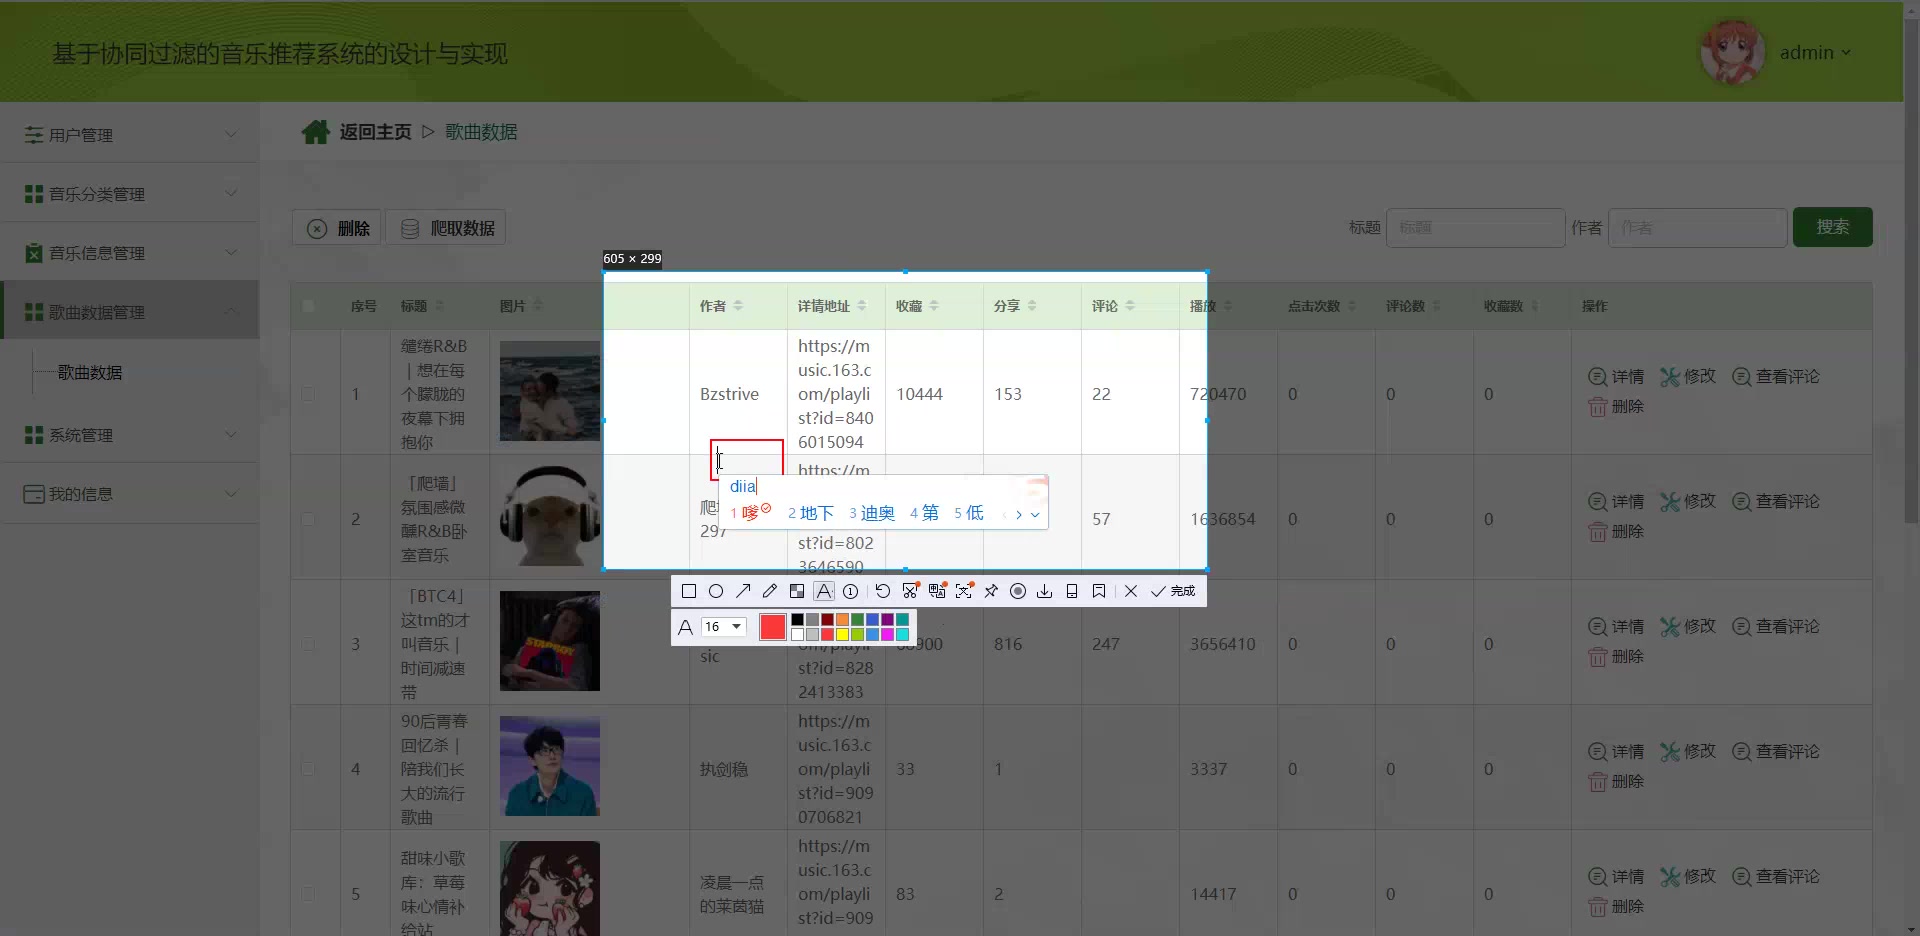
Task: Undo the last screenshot annotation
Action: [x=882, y=591]
